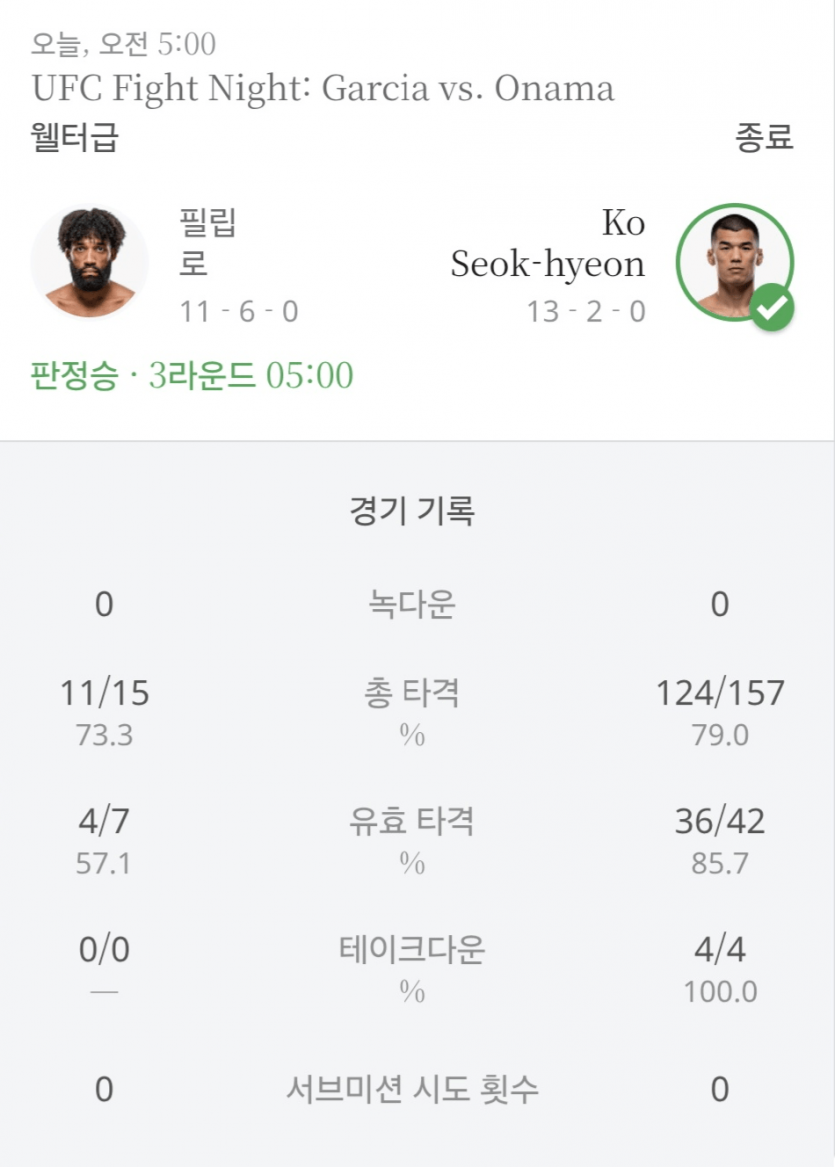Tap Philip Rowe's fighter photo

tap(90, 261)
